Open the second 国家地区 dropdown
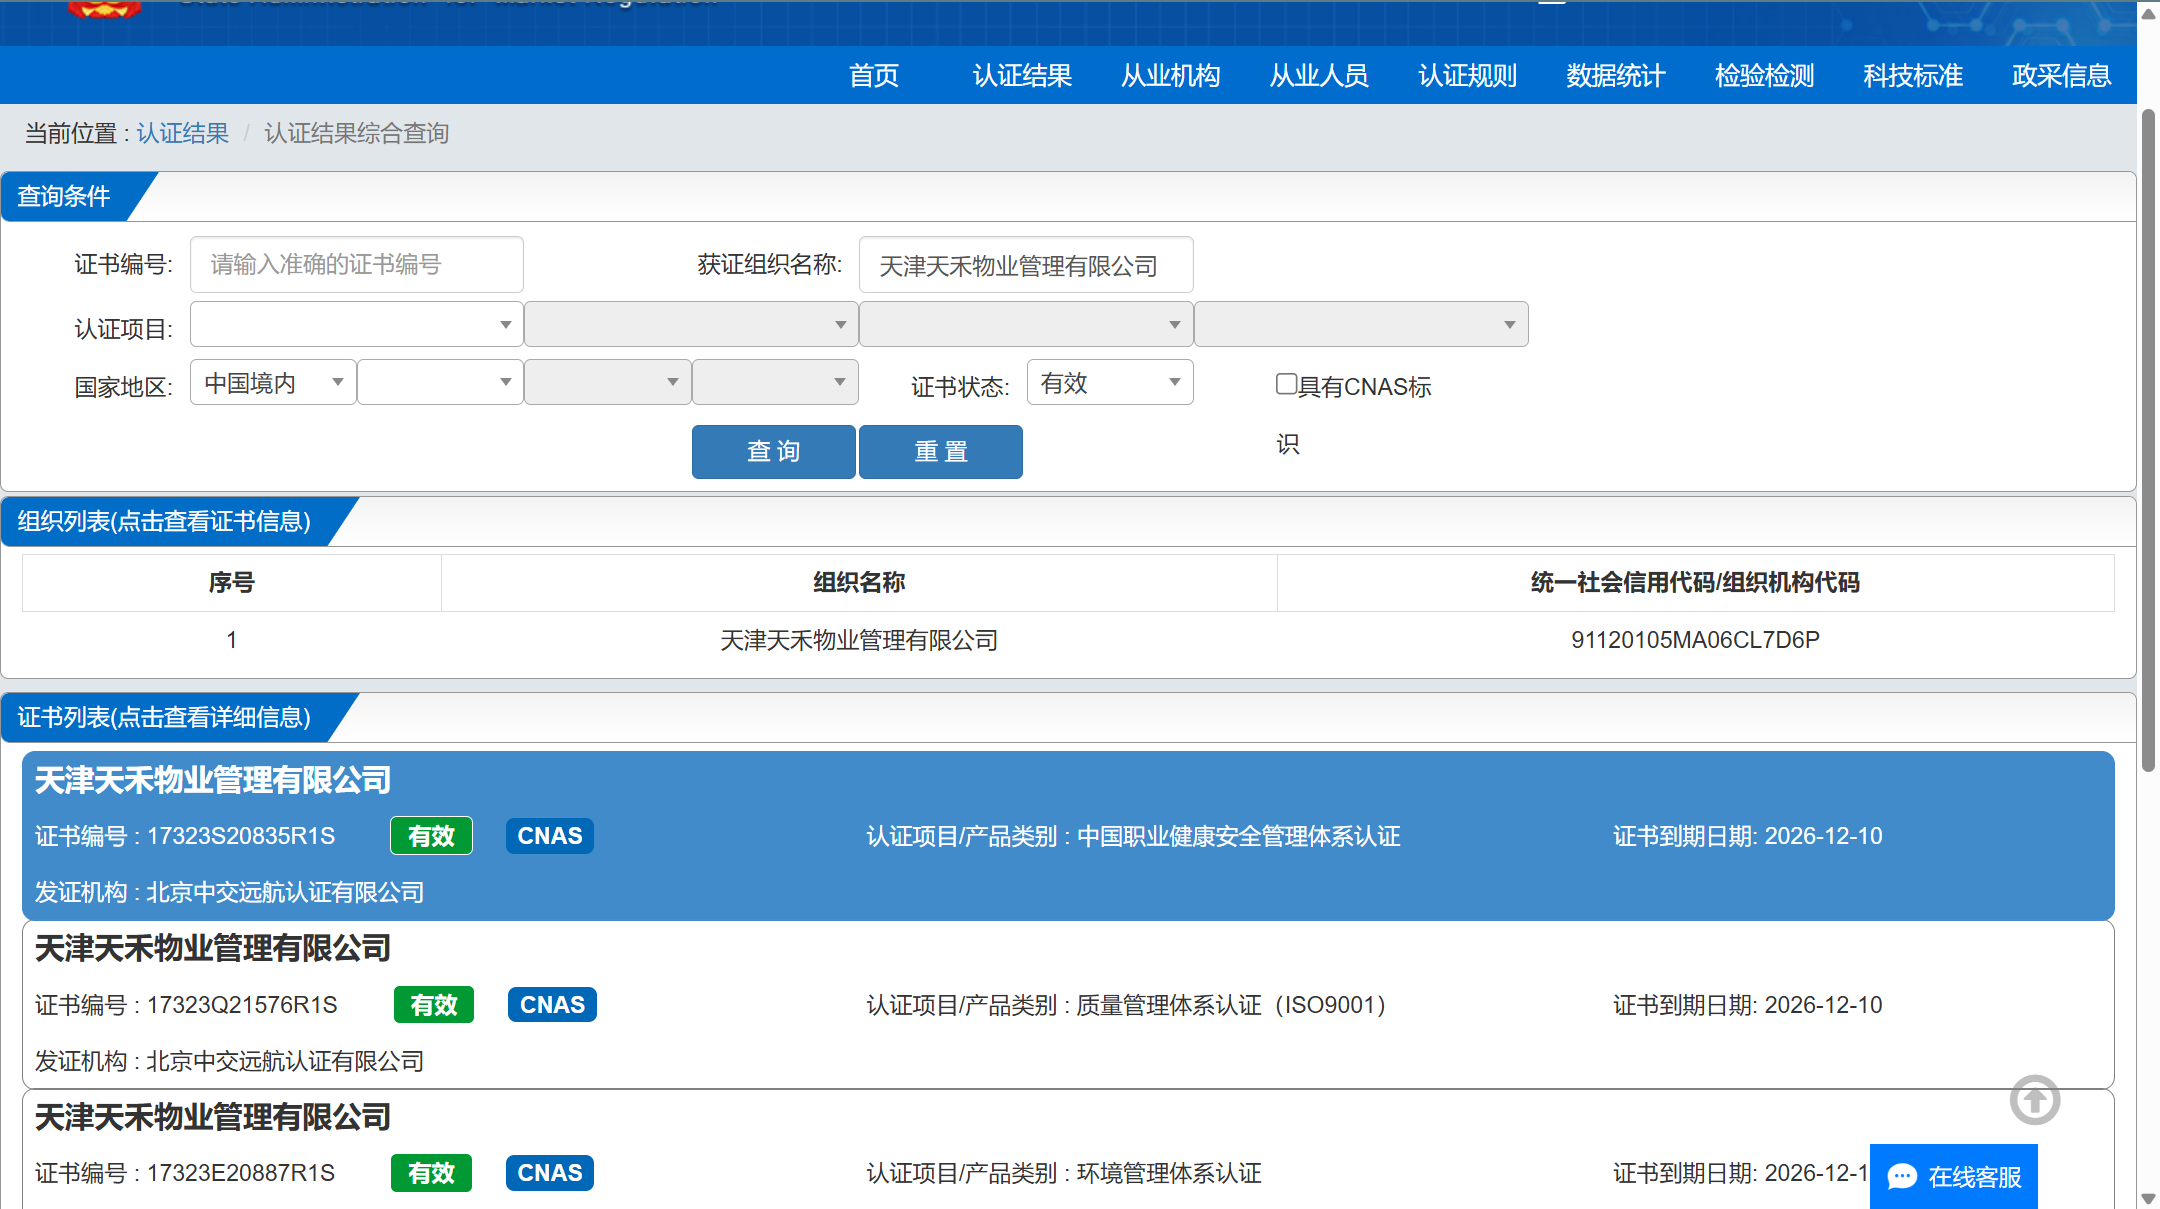This screenshot has width=2160, height=1209. (440, 382)
